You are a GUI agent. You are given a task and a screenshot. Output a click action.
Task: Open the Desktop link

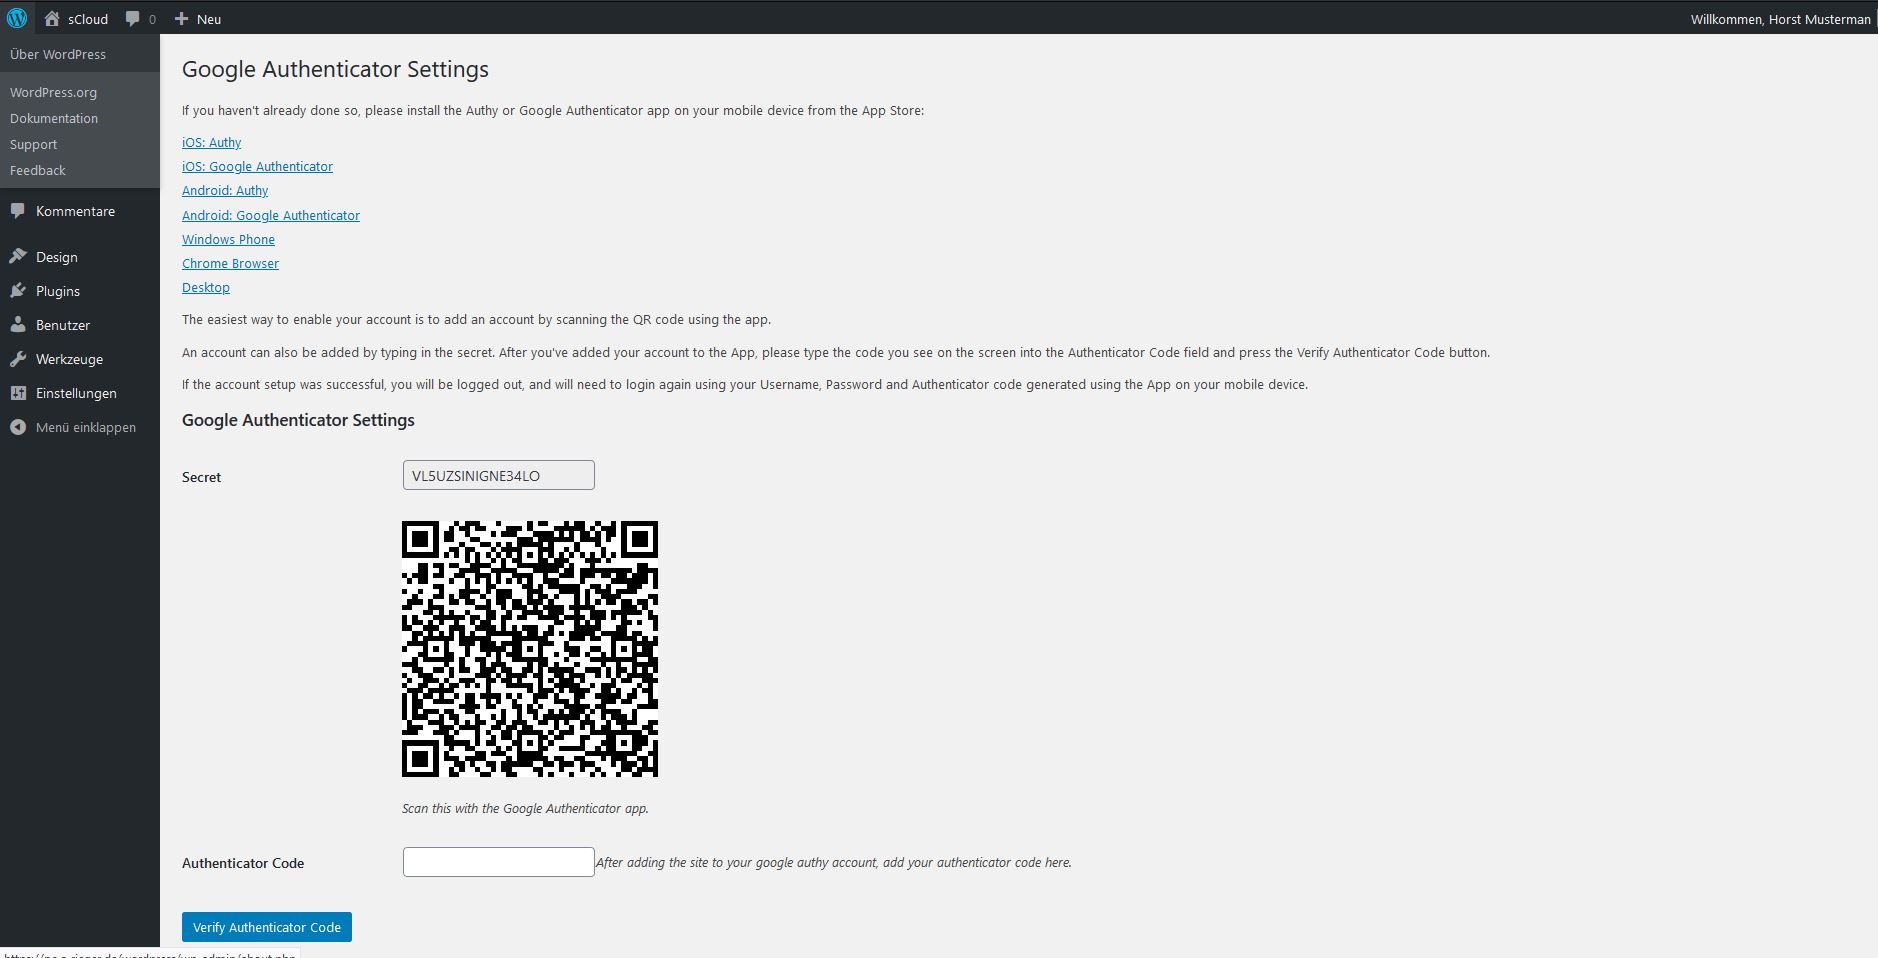pyautogui.click(x=206, y=287)
